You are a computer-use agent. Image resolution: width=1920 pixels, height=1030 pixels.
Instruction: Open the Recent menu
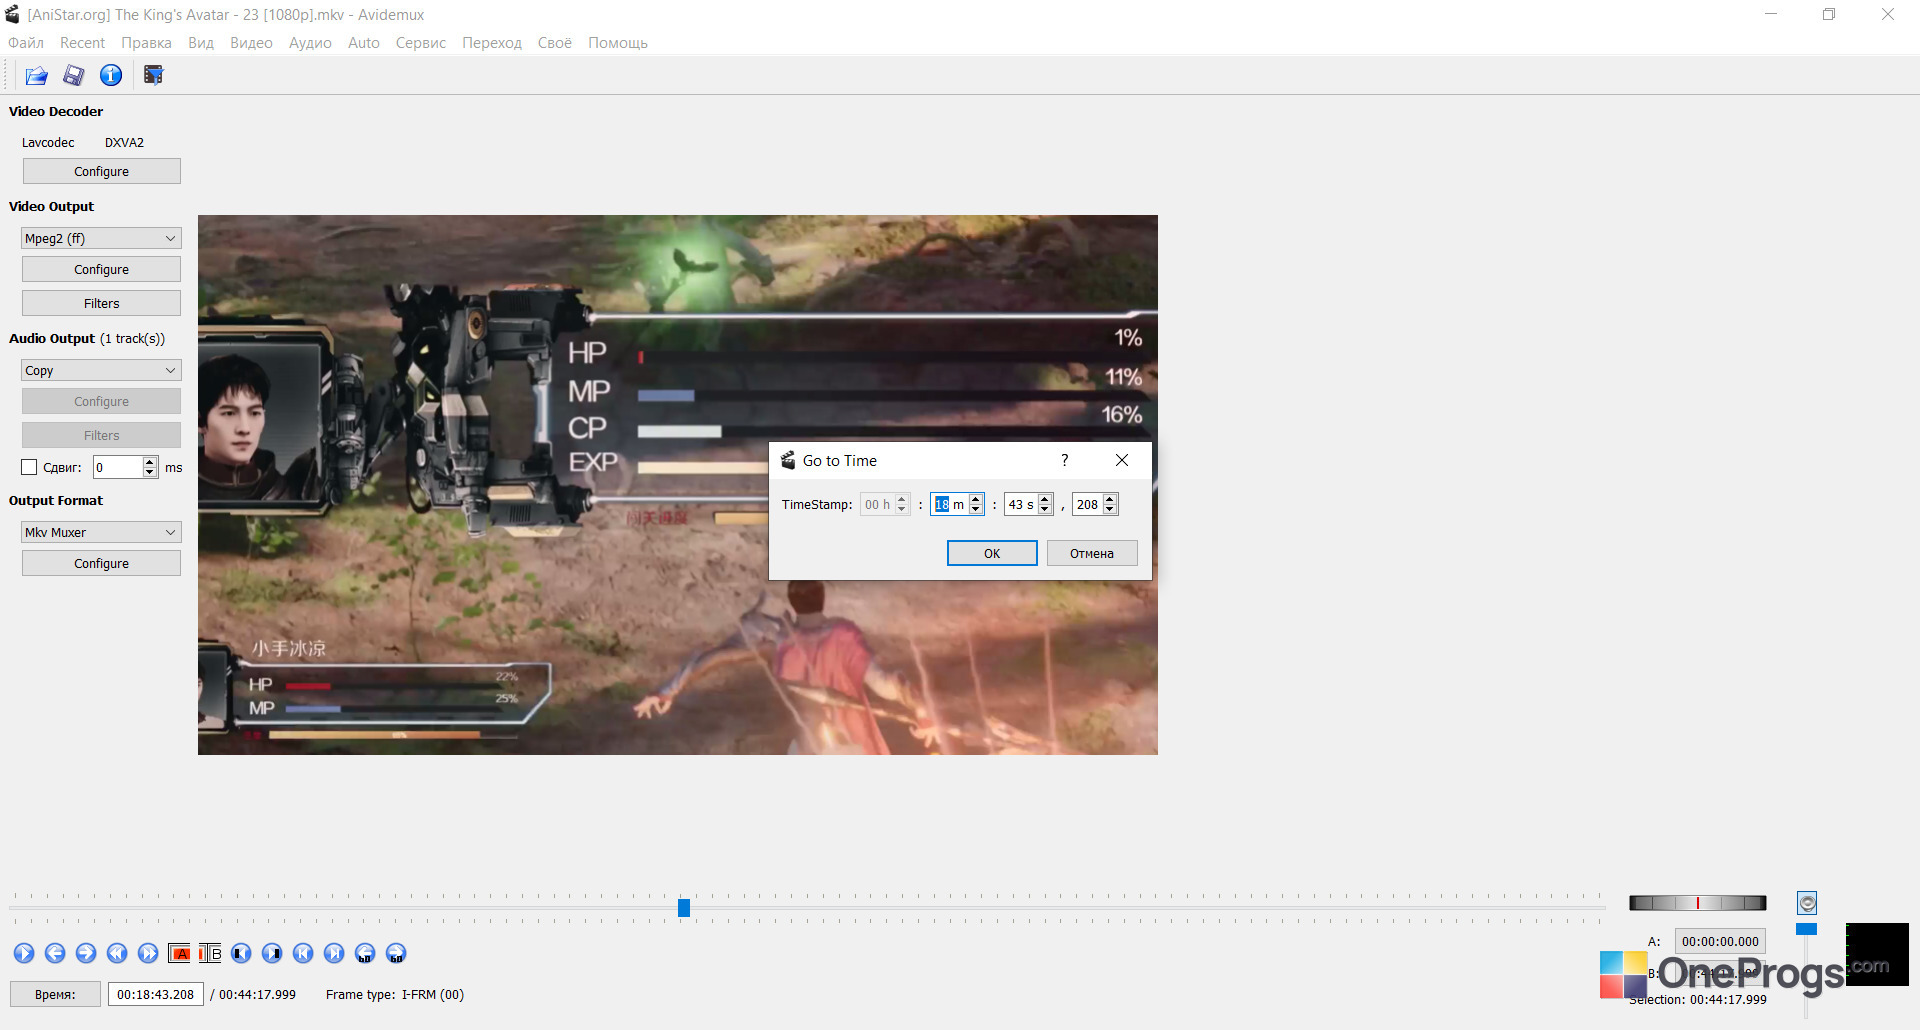click(82, 43)
